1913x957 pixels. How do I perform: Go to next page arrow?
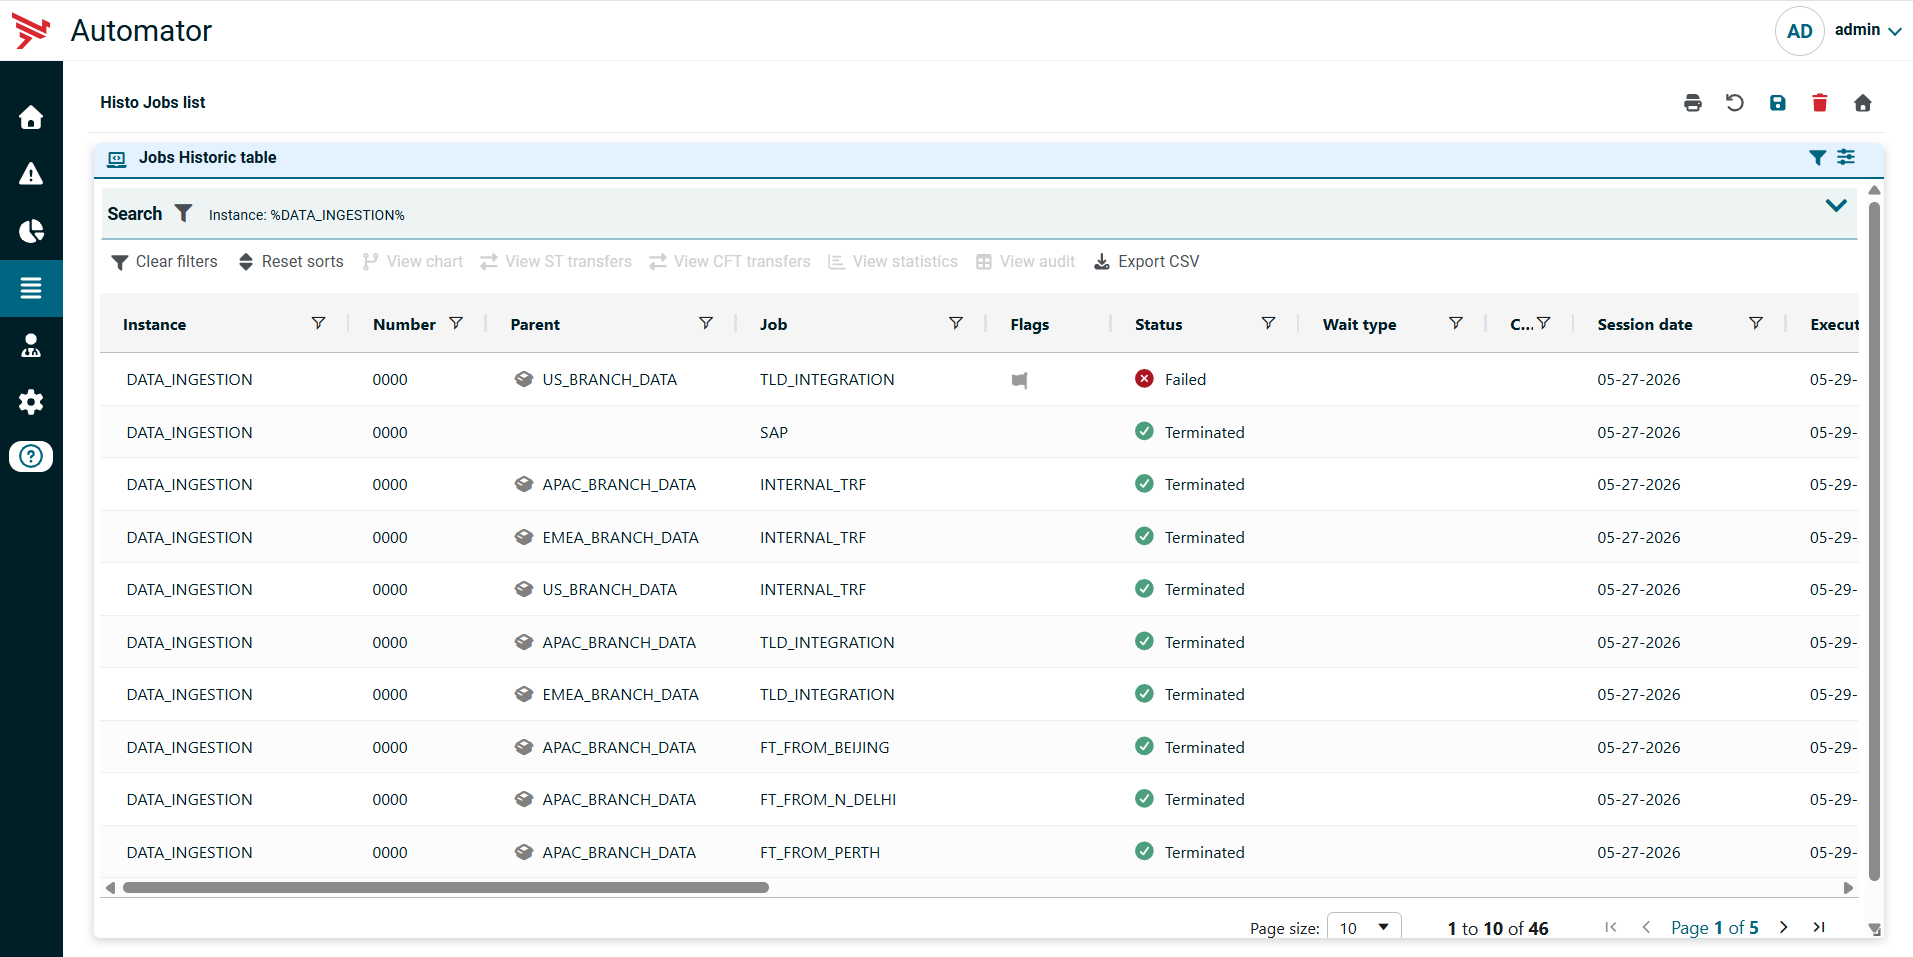pyautogui.click(x=1784, y=927)
